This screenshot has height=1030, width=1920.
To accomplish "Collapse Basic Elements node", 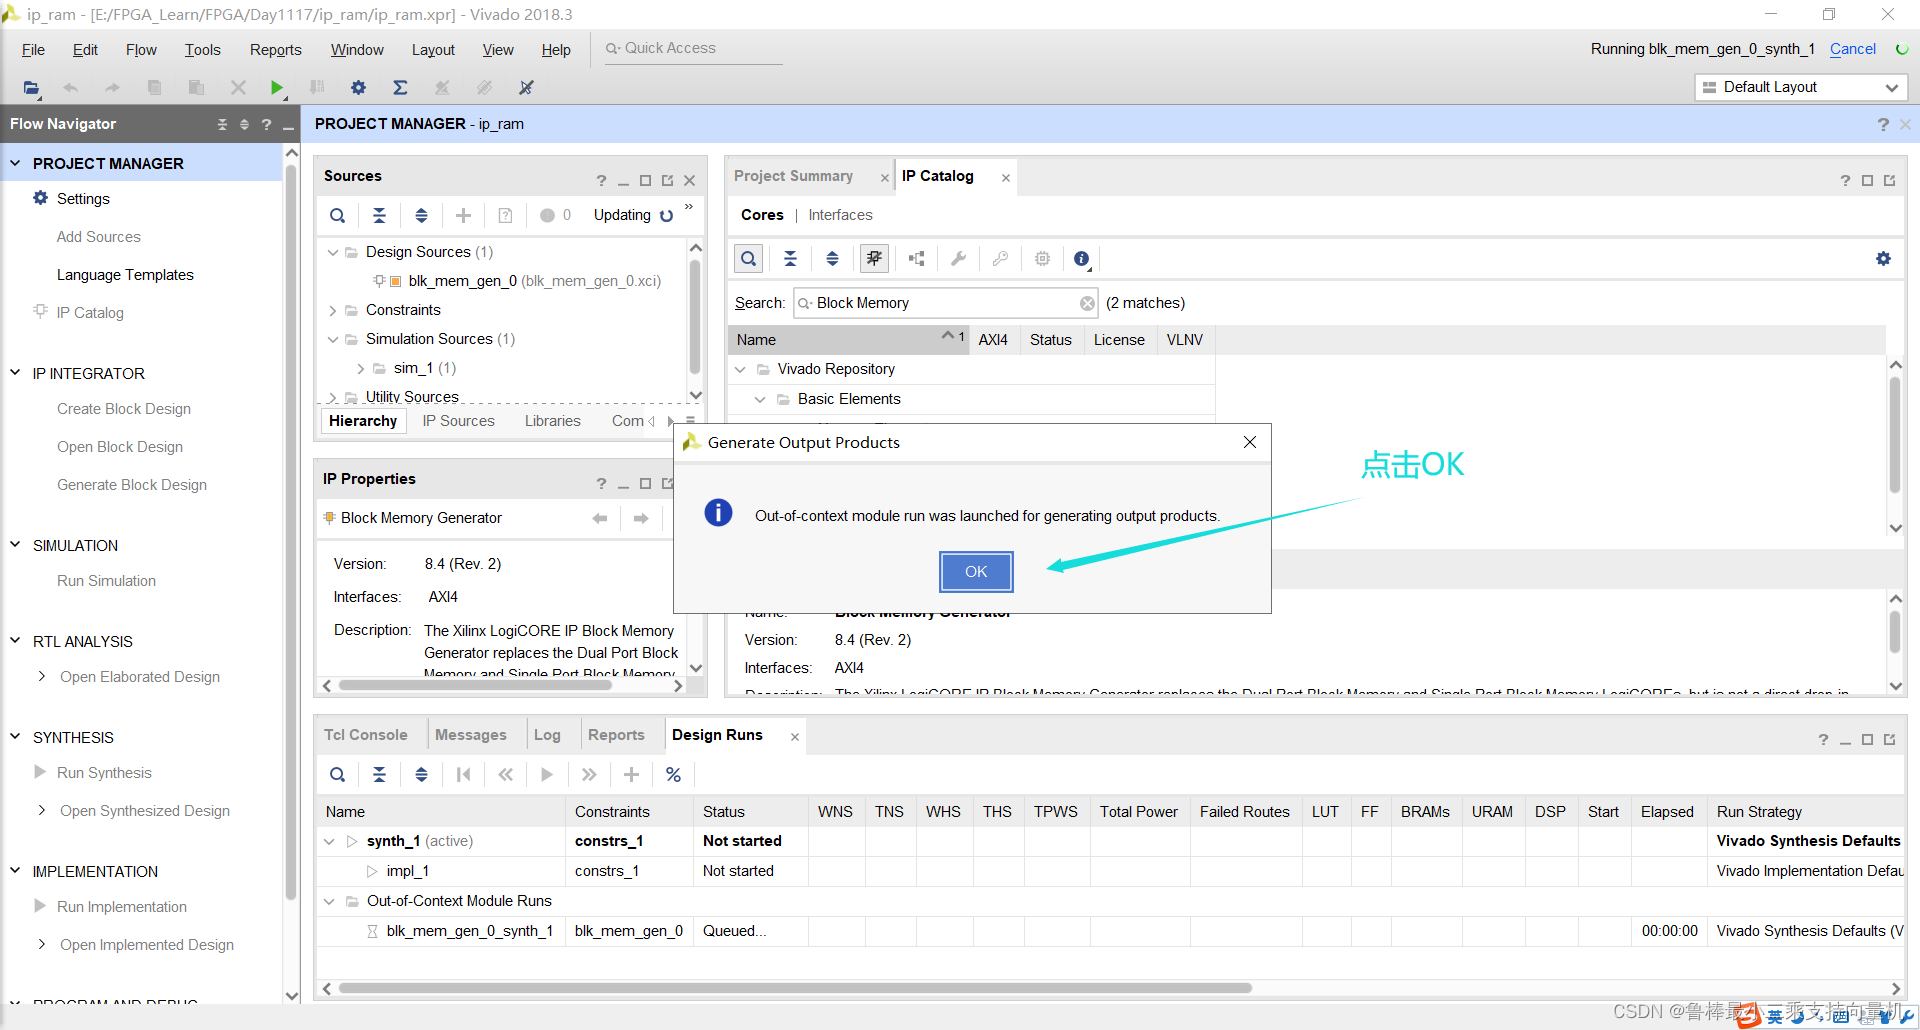I will click(x=761, y=399).
